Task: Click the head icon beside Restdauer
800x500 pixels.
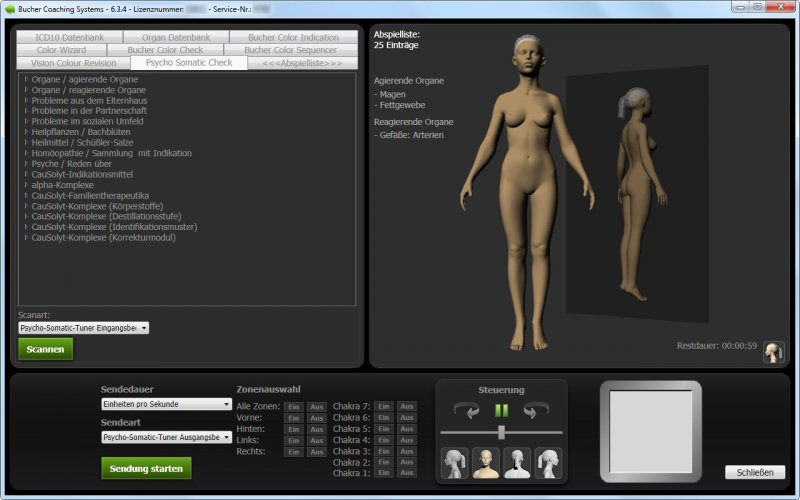Action: [773, 352]
